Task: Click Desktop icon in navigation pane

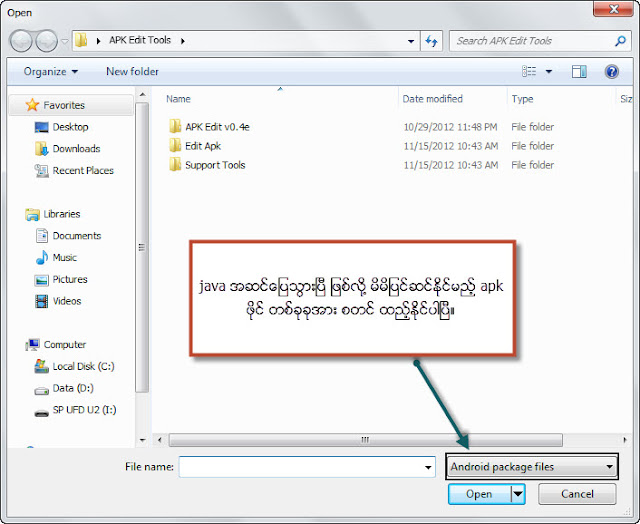Action: (x=42, y=127)
